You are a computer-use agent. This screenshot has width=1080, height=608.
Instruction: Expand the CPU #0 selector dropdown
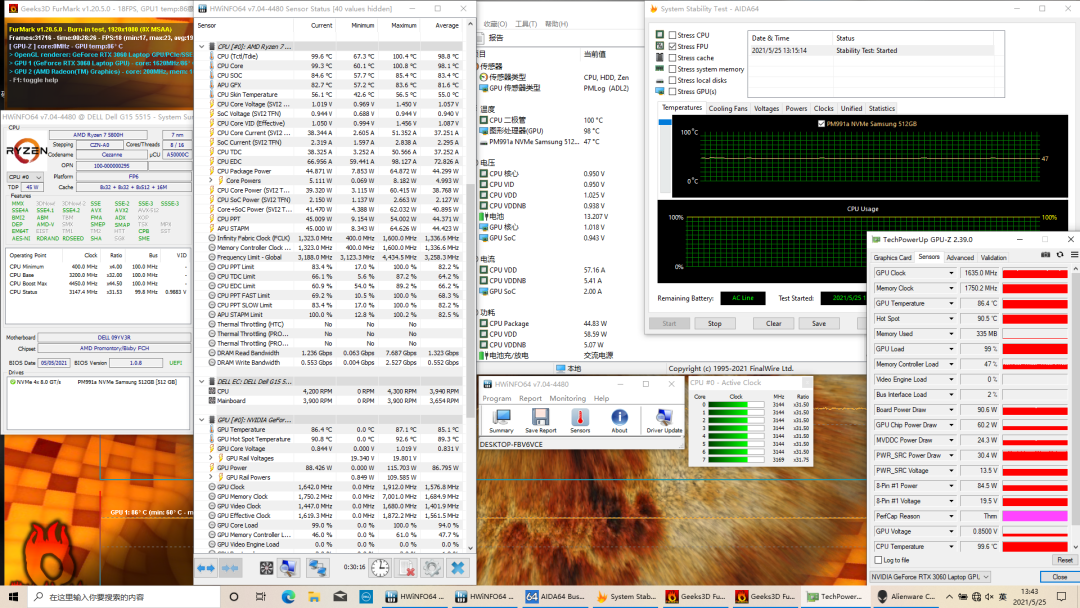[x=40, y=177]
